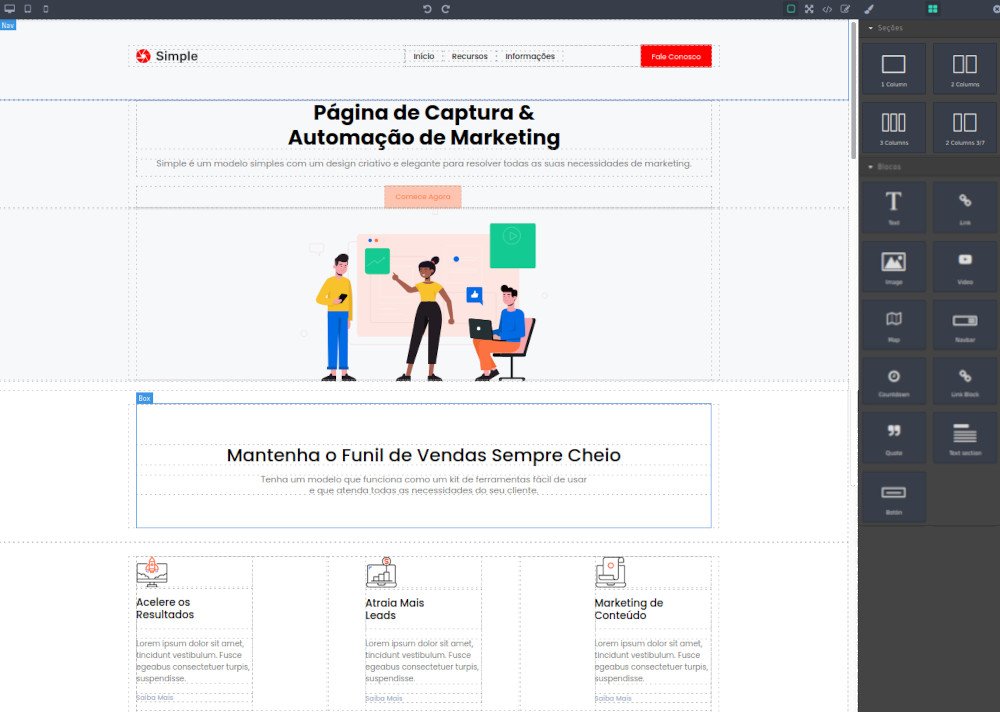
Task: Choose the Quote block
Action: (893, 436)
